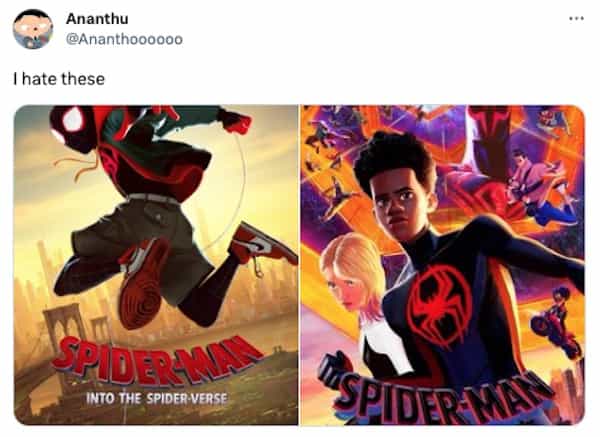Select the "I hate these" tweet text
Viewport: 600px width, 437px height.
click(x=59, y=79)
